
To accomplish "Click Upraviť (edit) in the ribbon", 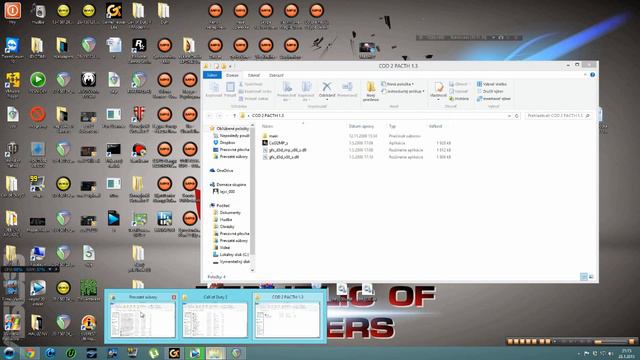I will point(458,91).
